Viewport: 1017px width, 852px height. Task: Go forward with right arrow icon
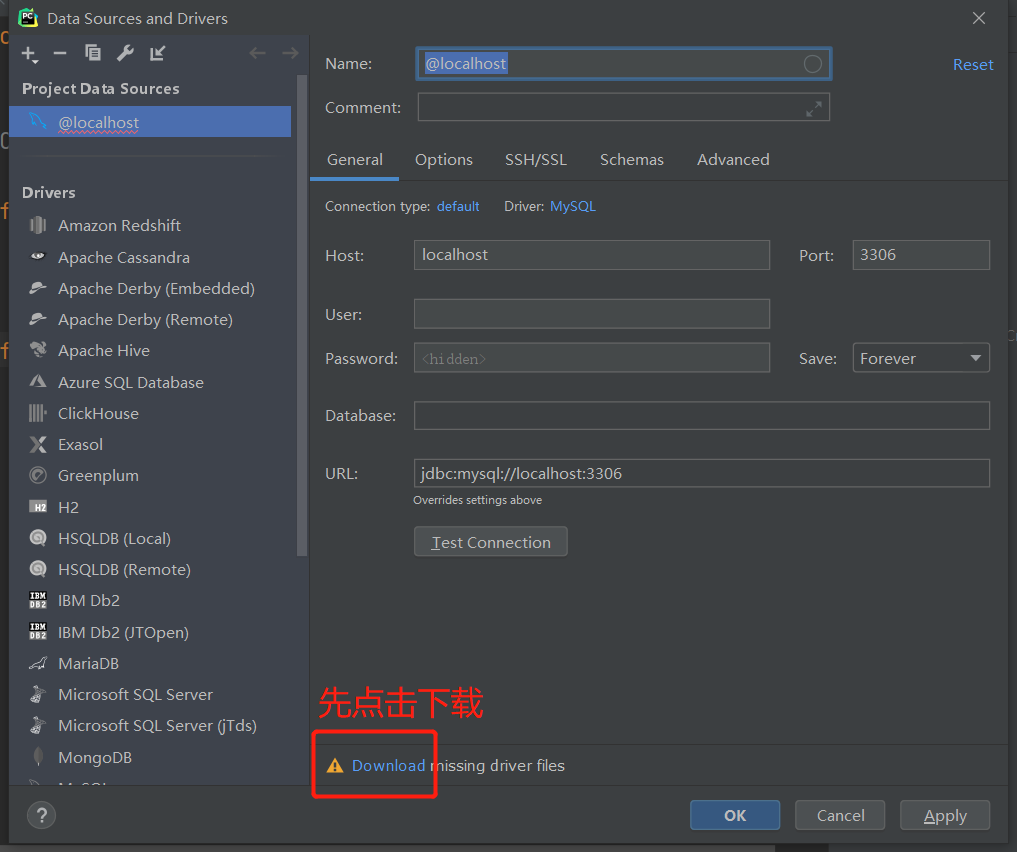[x=290, y=53]
